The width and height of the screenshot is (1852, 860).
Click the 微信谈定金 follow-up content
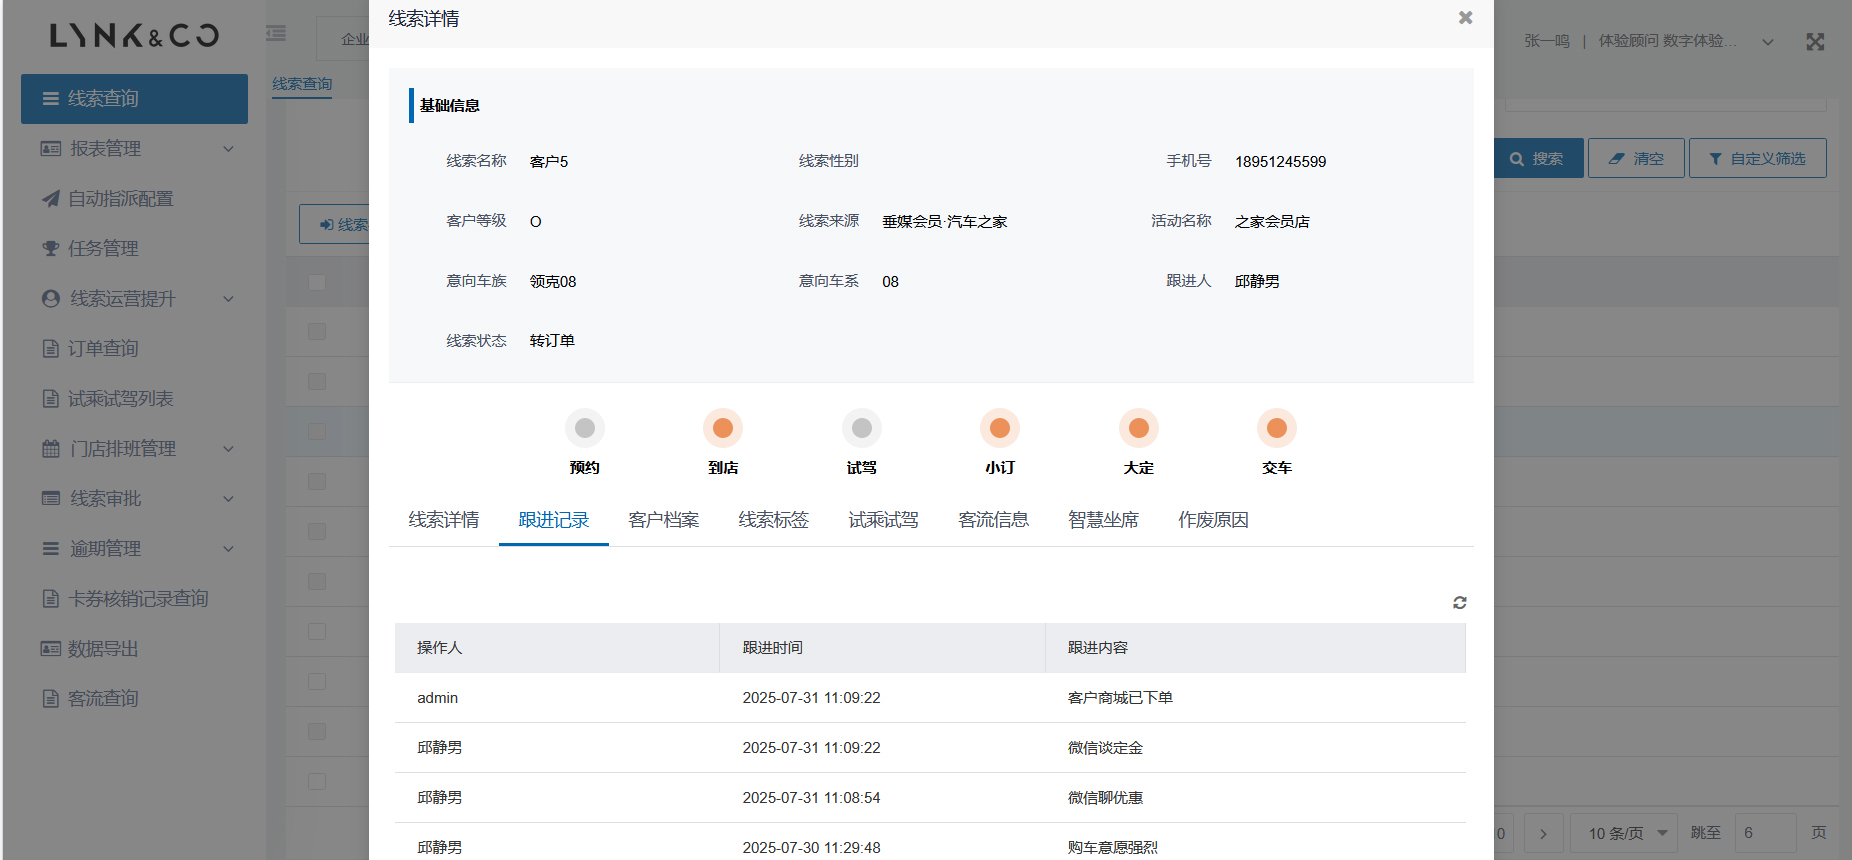[1105, 748]
